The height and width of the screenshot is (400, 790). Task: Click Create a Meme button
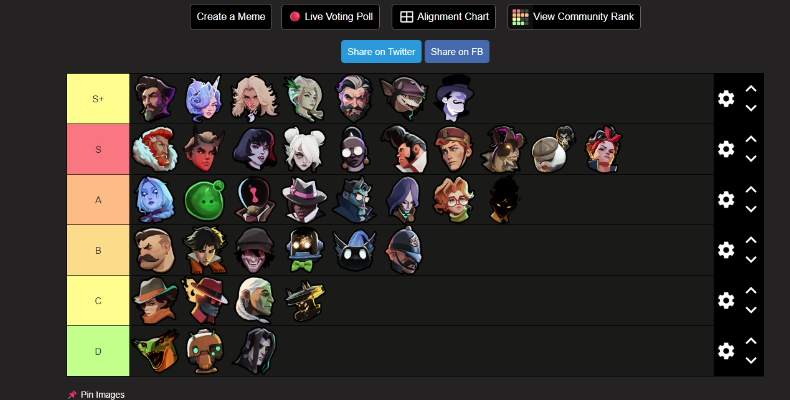click(231, 17)
